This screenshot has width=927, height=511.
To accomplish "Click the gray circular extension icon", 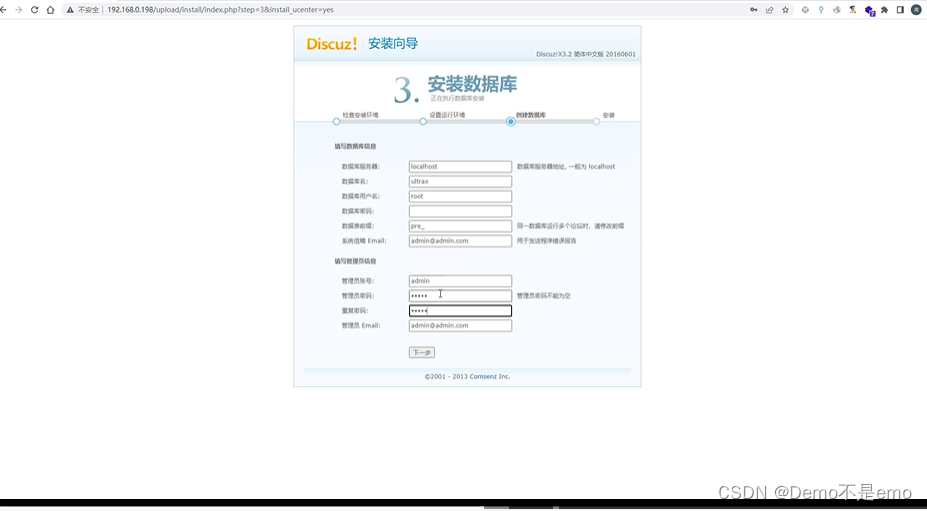I will pos(805,9).
